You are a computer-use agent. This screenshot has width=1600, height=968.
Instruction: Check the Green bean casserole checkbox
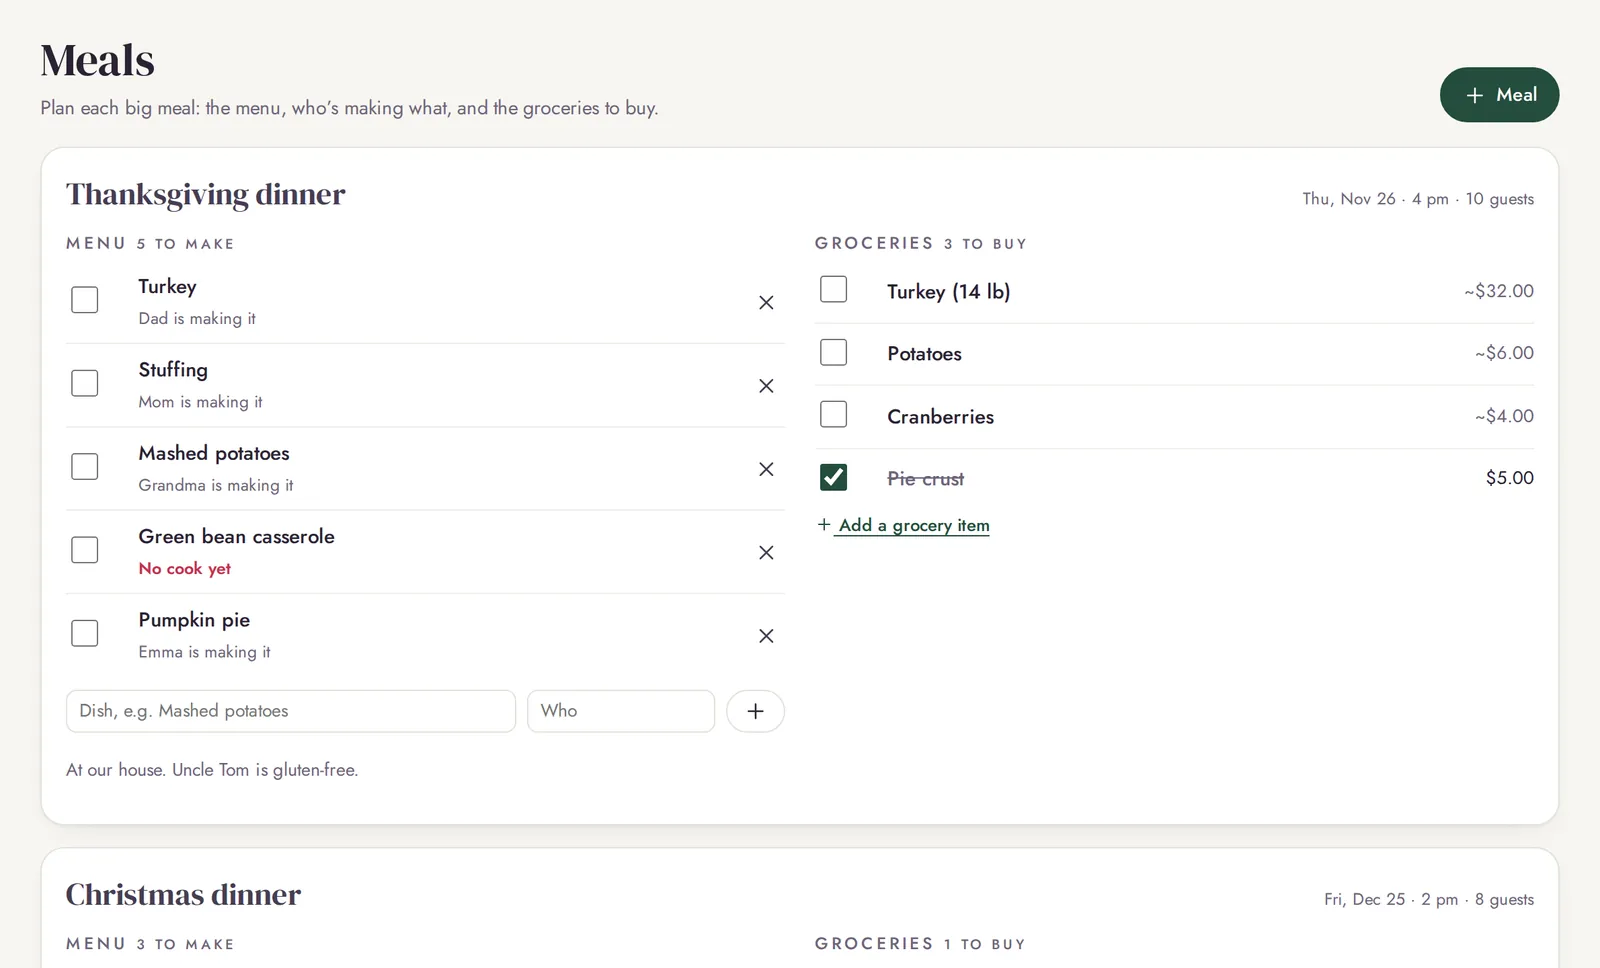click(x=85, y=550)
